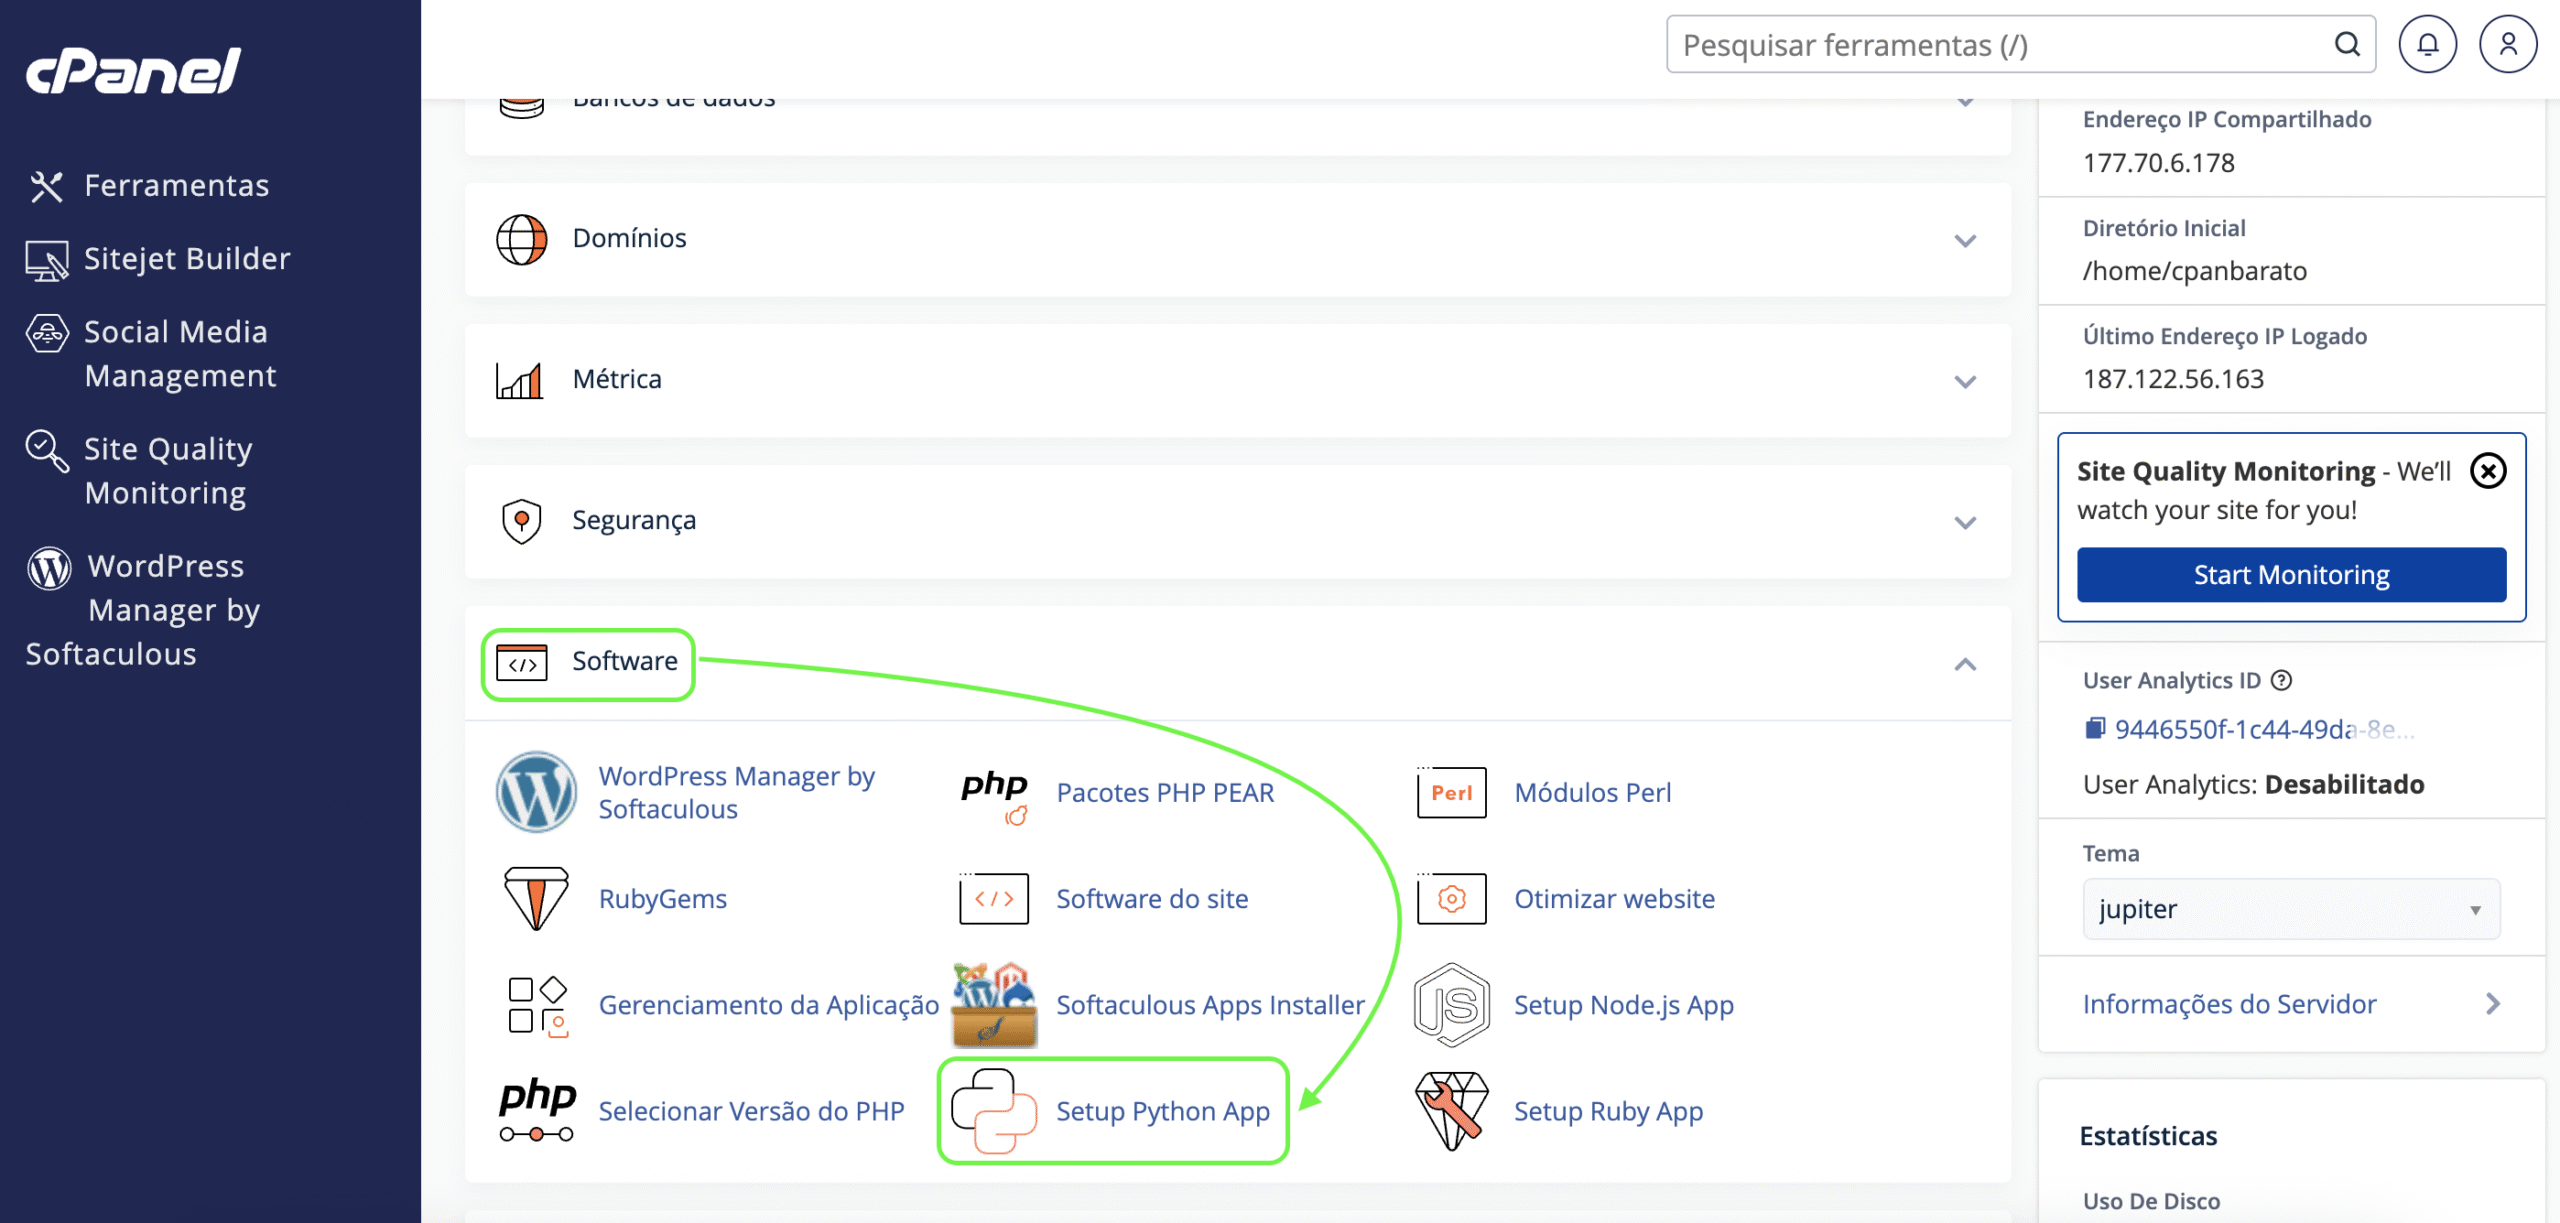Click the Sitejet Builder monitor icon

click(x=47, y=260)
